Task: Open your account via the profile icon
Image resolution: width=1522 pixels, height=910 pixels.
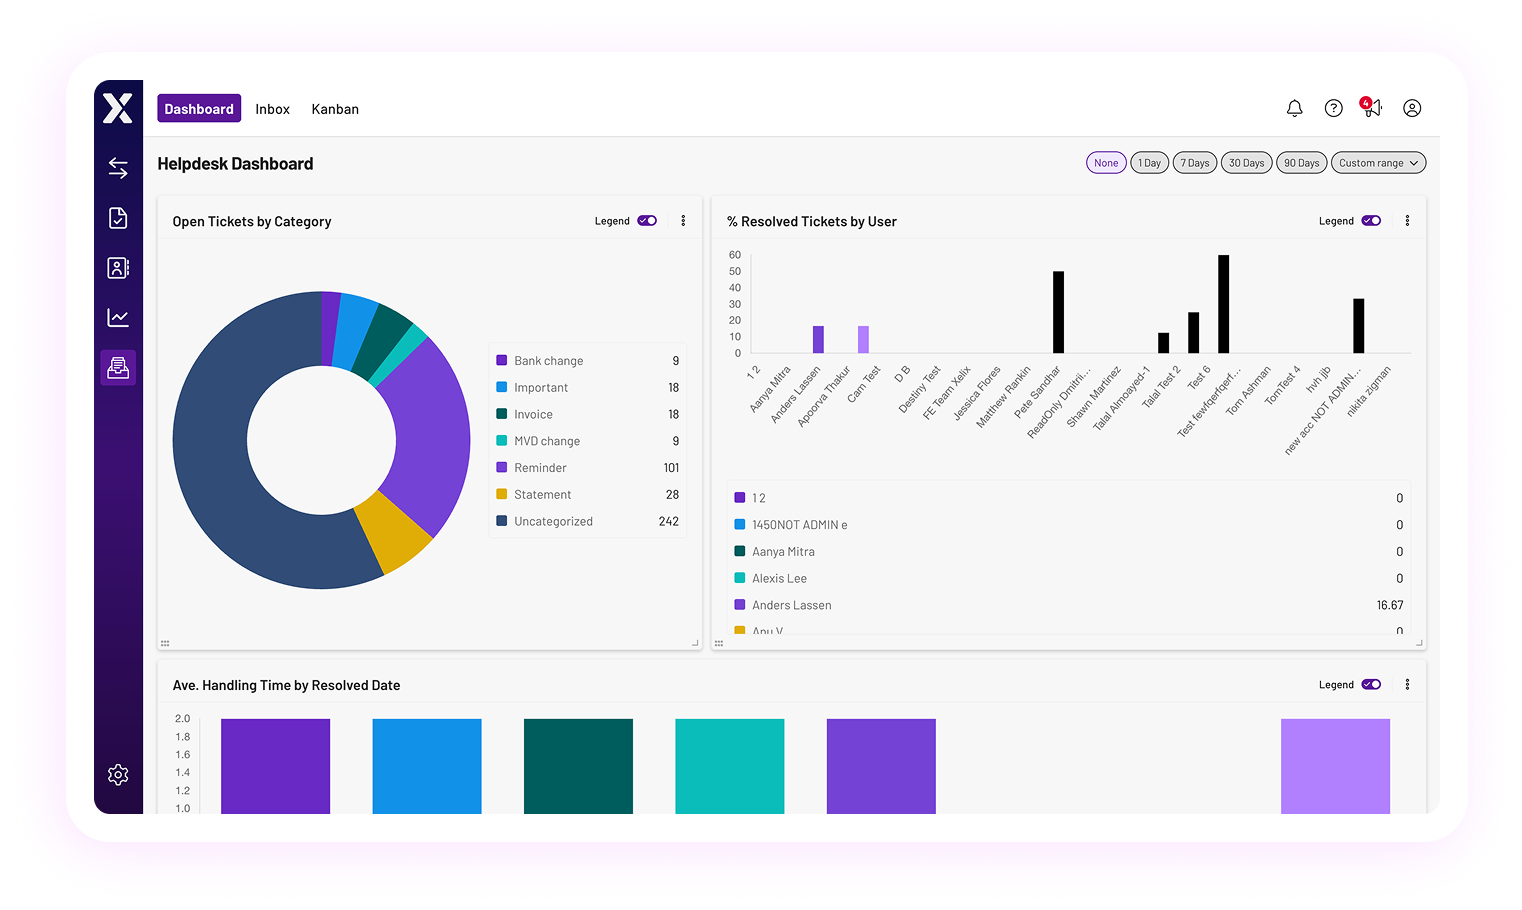Action: click(1412, 108)
